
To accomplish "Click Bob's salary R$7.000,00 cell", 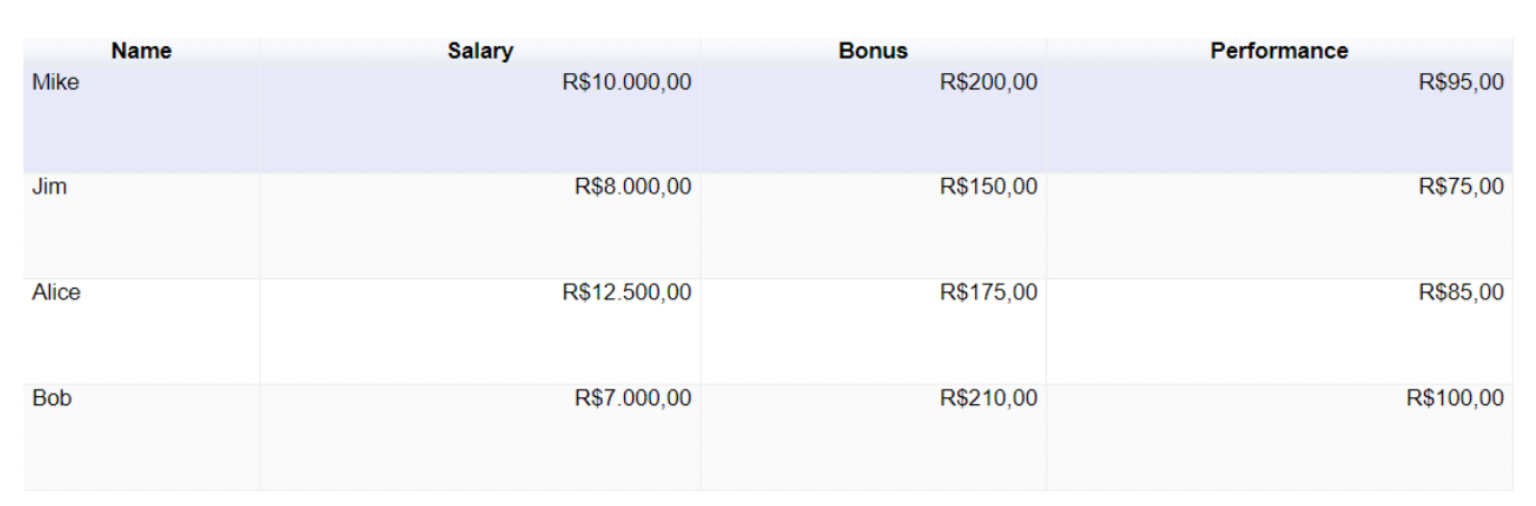I will click(480, 437).
